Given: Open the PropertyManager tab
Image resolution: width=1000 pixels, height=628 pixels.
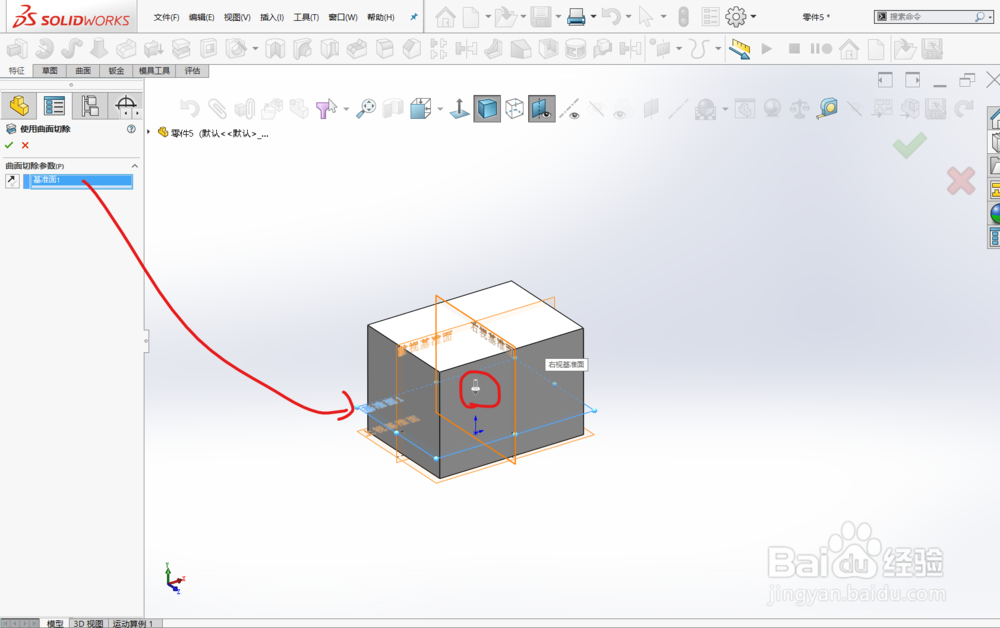Looking at the screenshot, I should [x=54, y=106].
